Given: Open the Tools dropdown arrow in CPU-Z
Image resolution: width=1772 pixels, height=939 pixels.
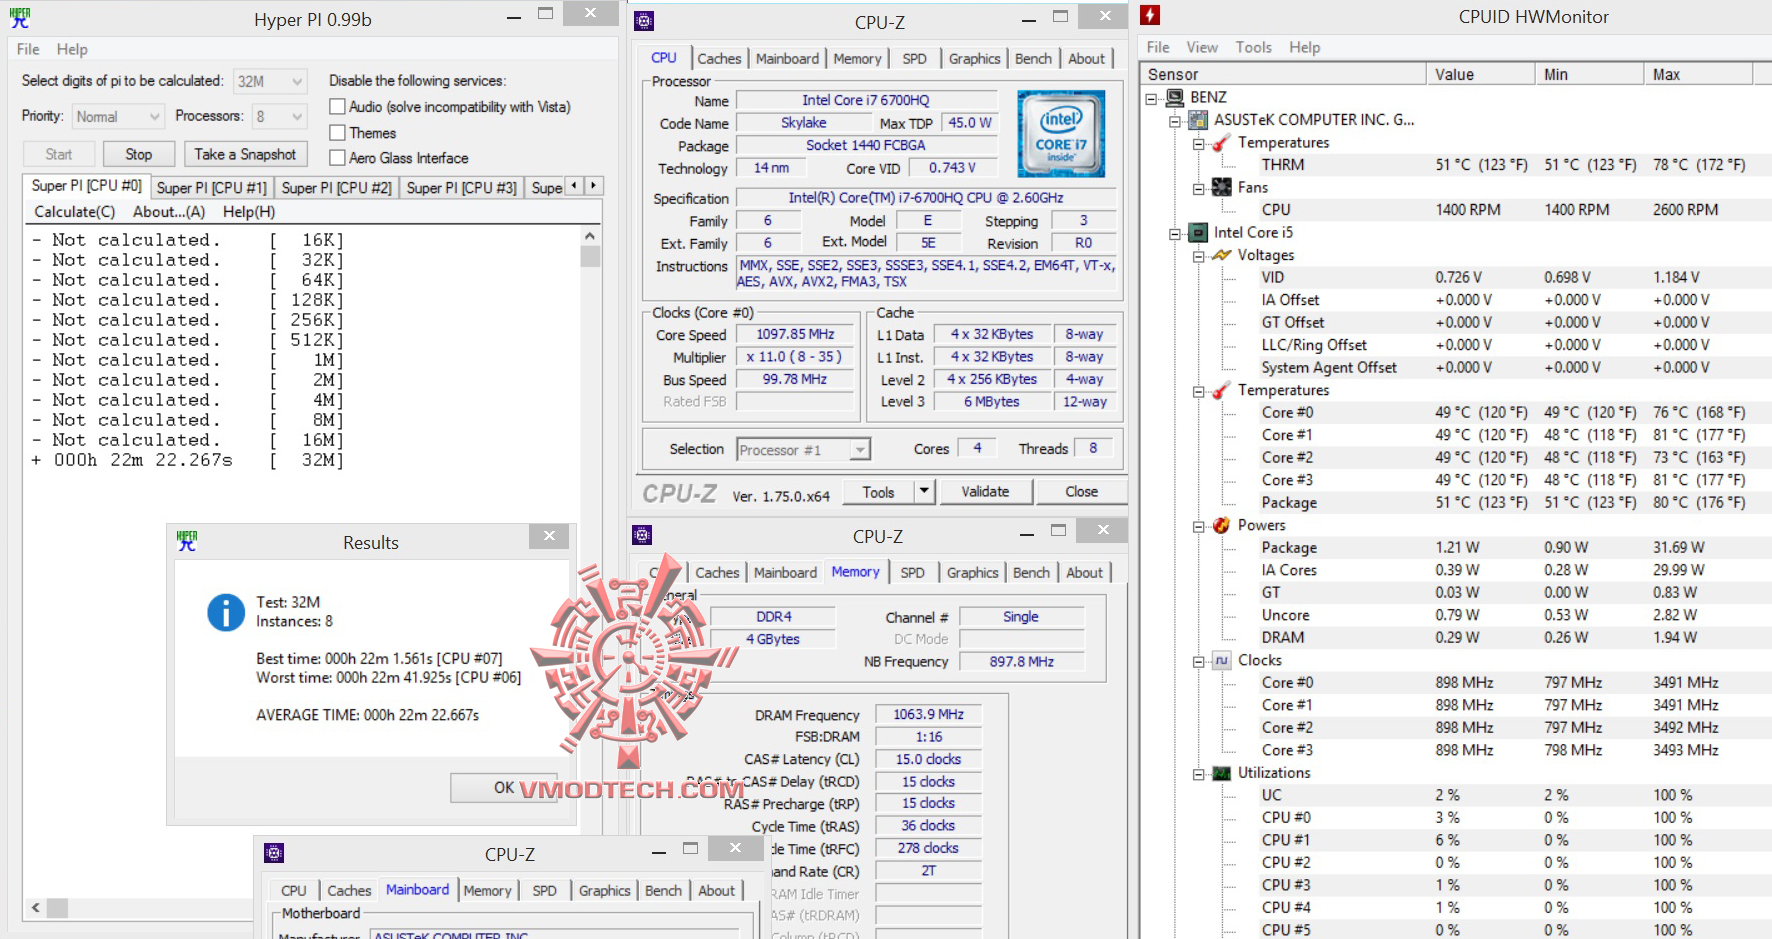Looking at the screenshot, I should tap(924, 491).
